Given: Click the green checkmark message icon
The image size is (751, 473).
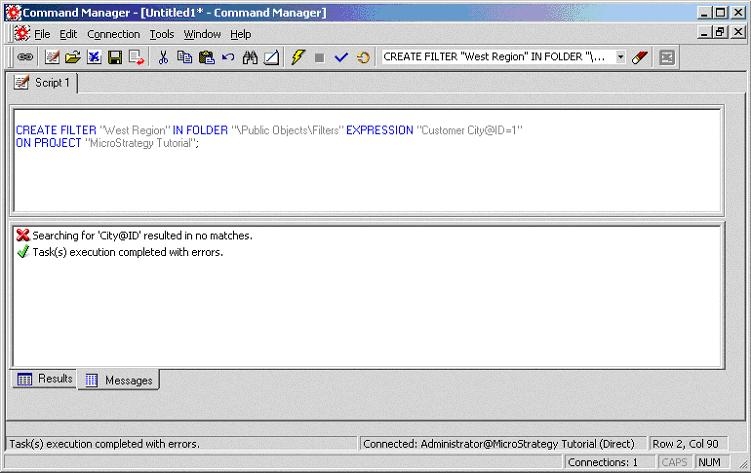Looking at the screenshot, I should click(23, 251).
